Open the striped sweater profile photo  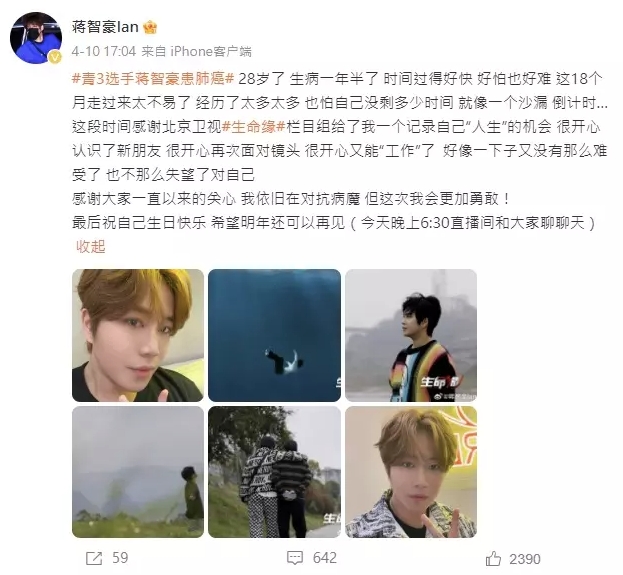[411, 335]
